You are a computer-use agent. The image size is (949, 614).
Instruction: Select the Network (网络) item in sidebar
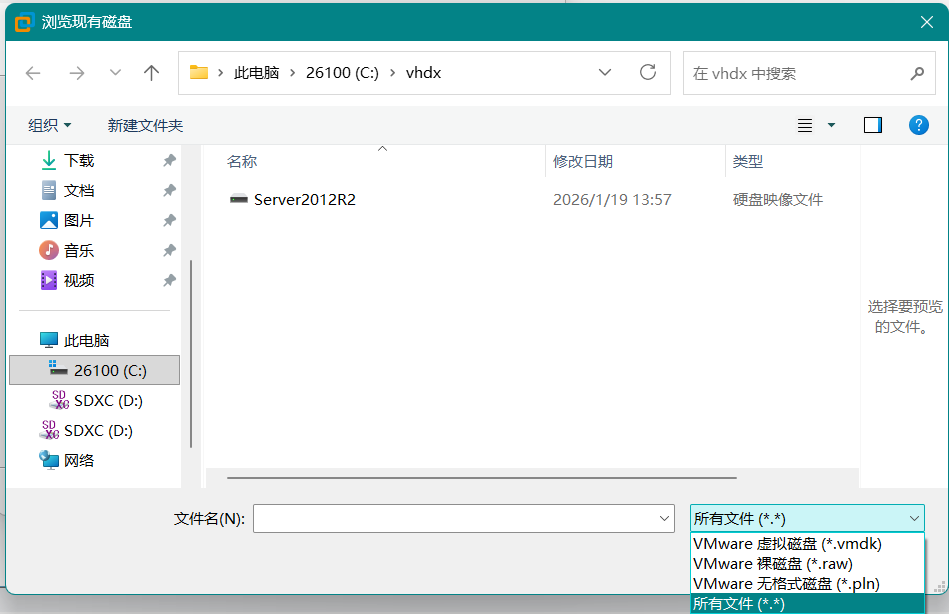pyautogui.click(x=79, y=460)
